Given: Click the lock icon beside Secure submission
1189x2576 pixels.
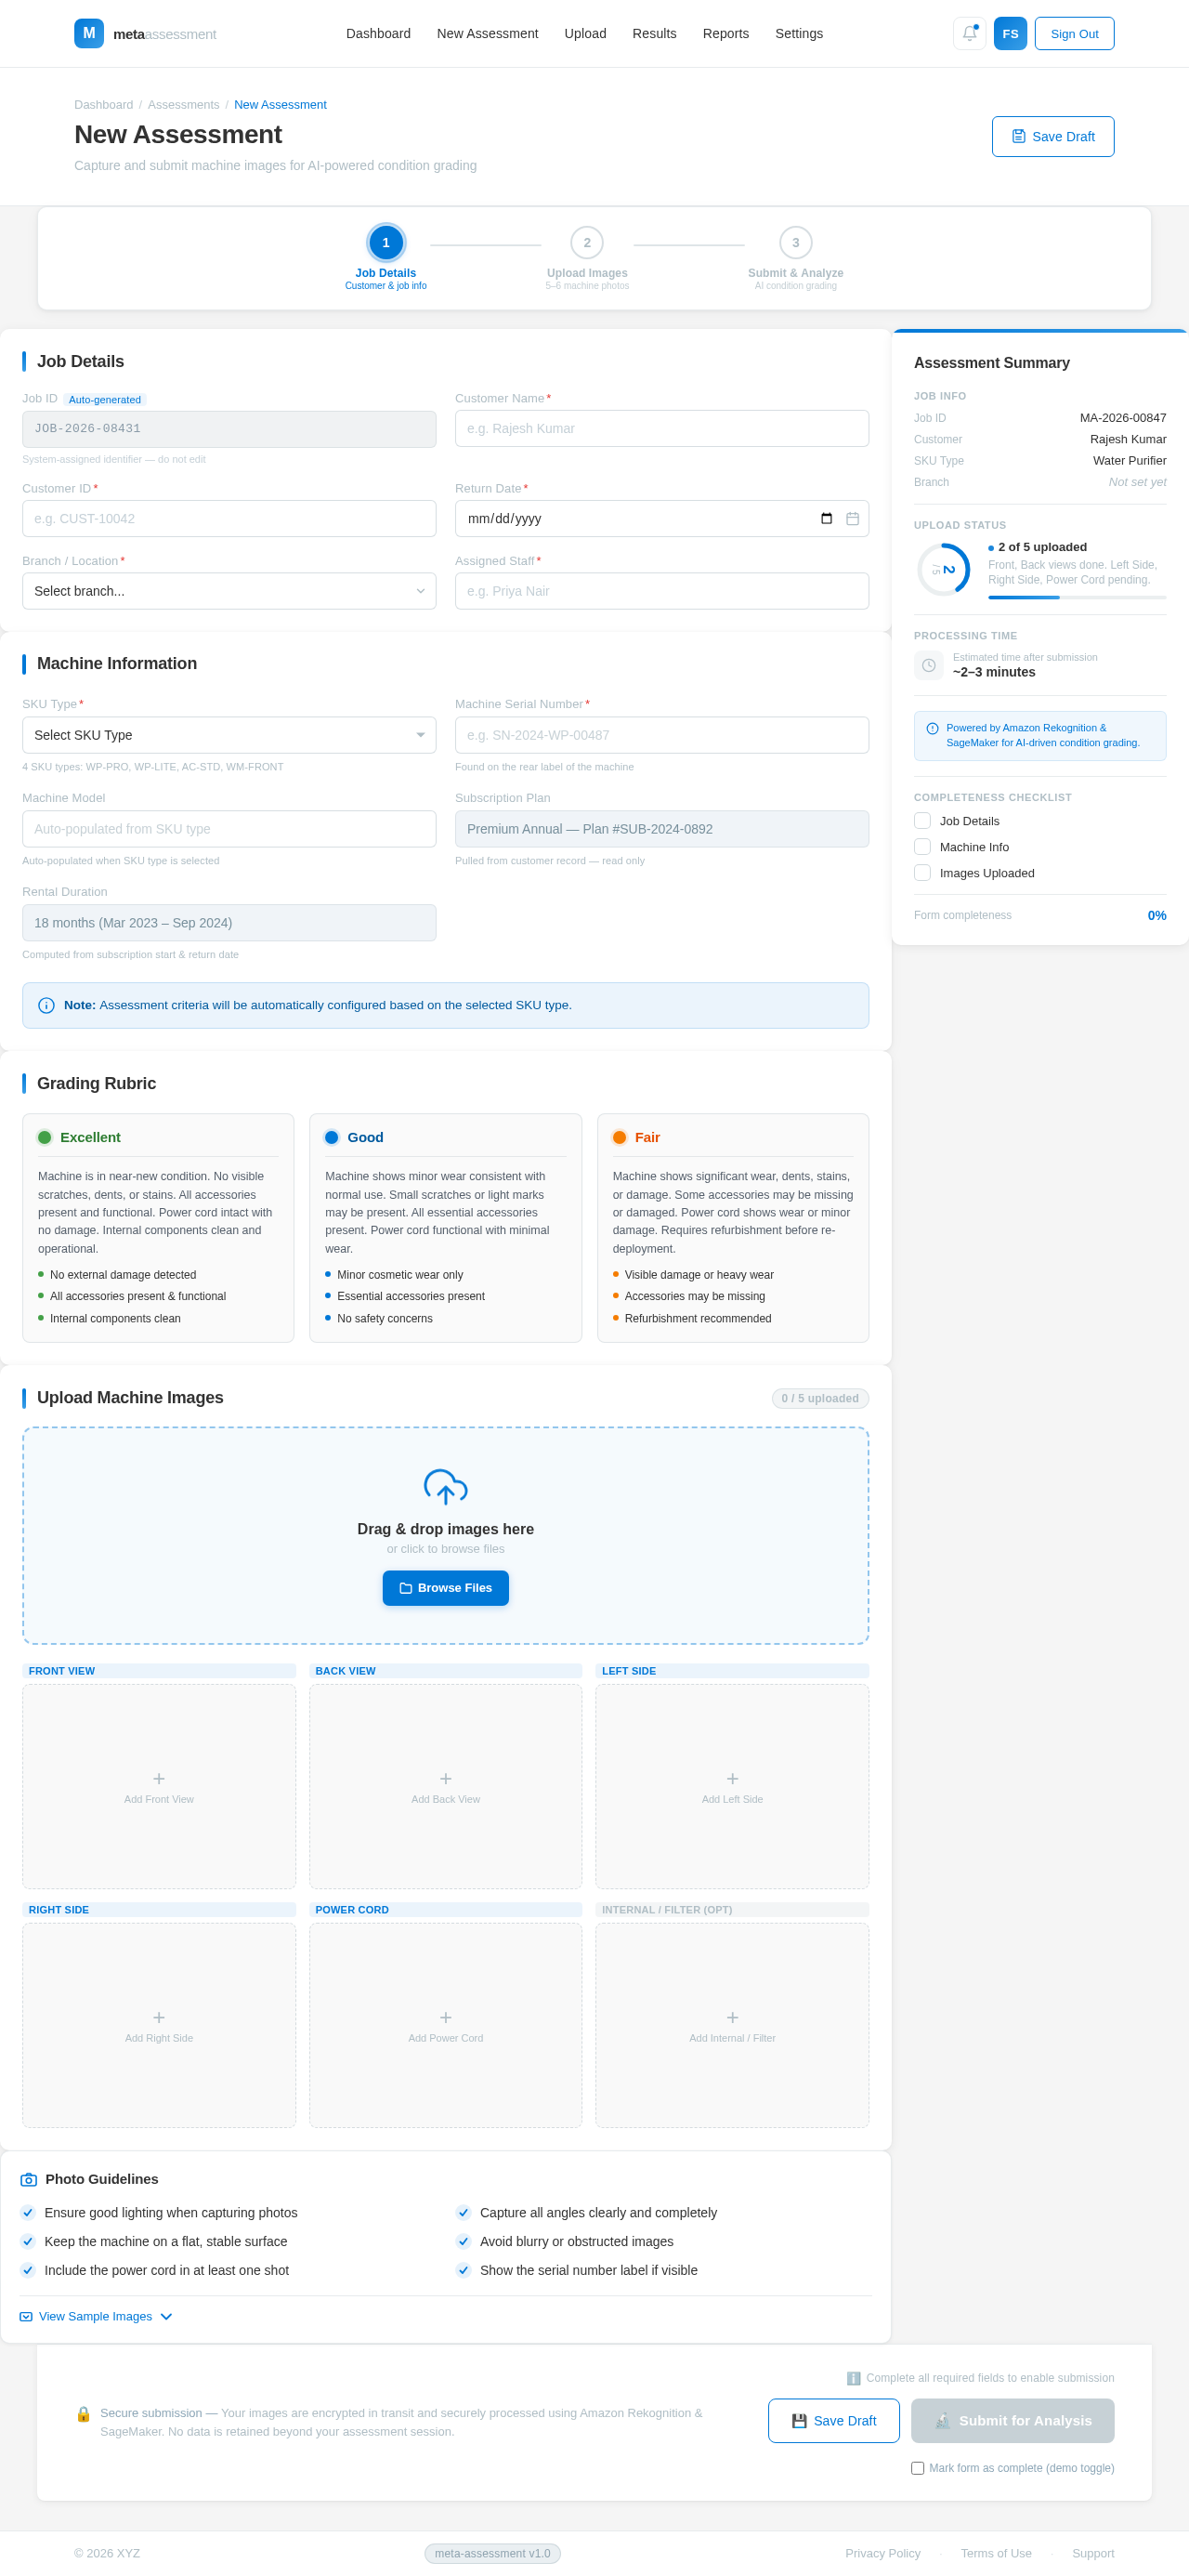Looking at the screenshot, I should [84, 2413].
